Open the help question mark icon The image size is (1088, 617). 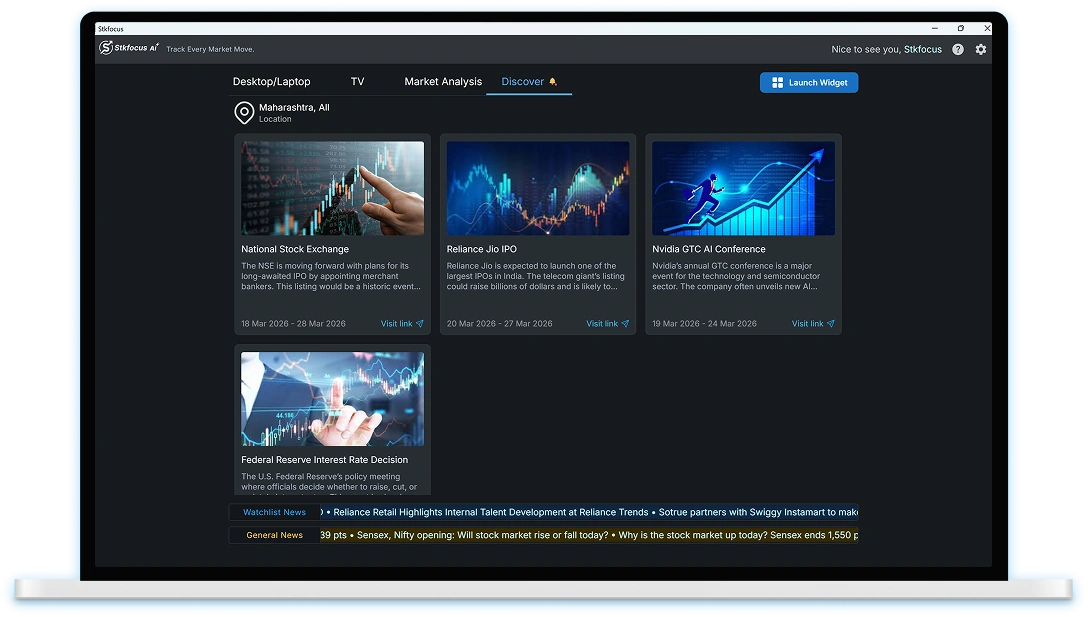(958, 49)
